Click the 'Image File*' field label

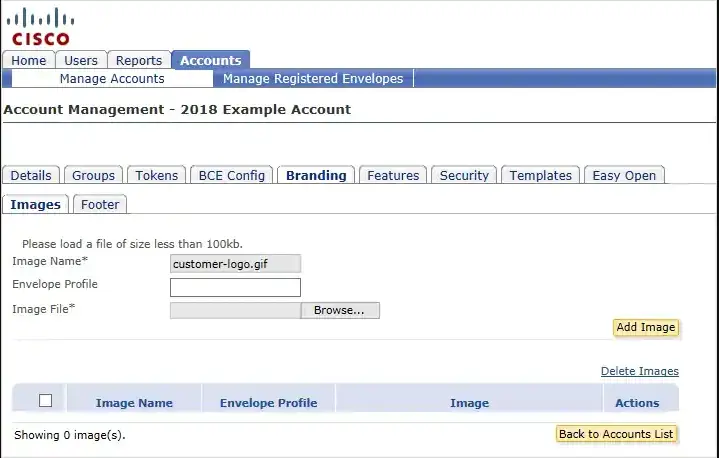point(44,309)
